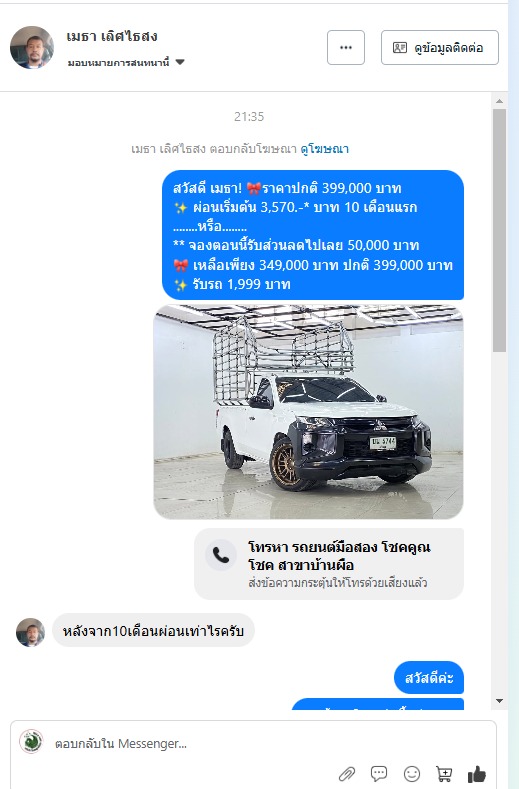
Task: Open the ดูโฆษณา link
Action: 325,149
